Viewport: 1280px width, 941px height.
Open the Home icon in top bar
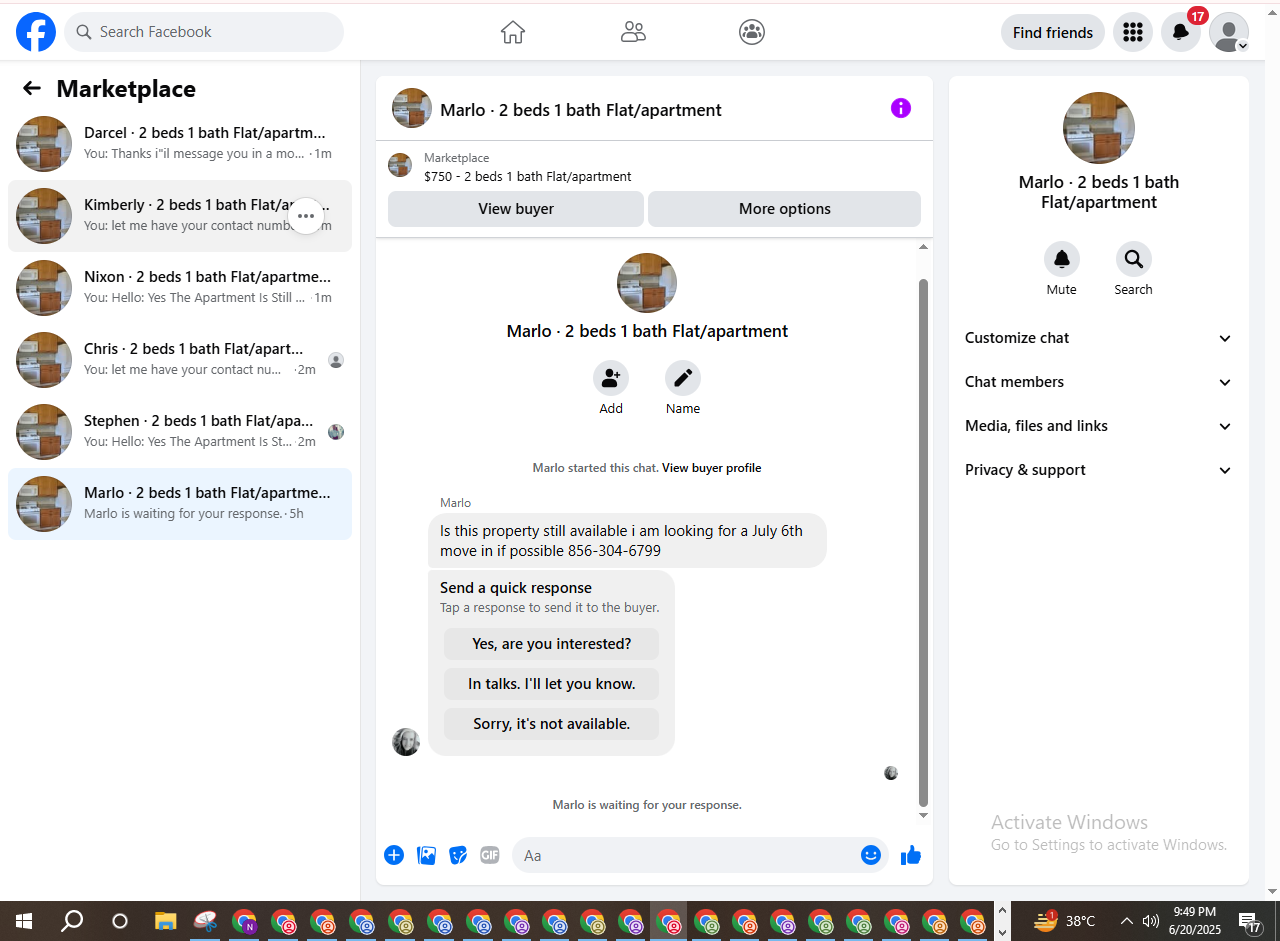513,32
